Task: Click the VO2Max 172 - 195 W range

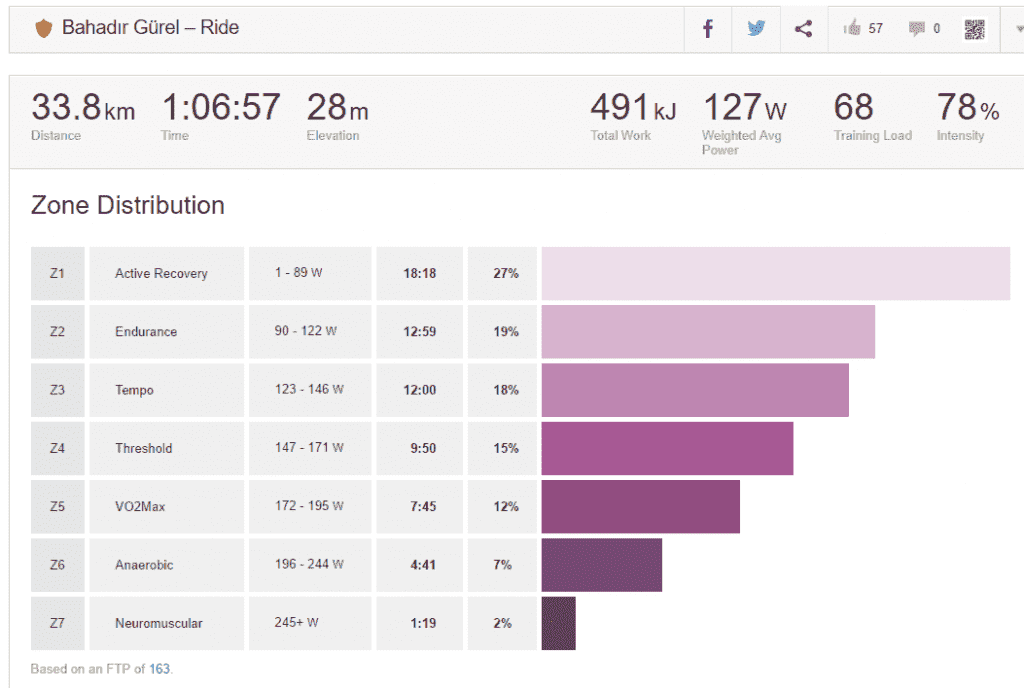Action: (x=309, y=506)
